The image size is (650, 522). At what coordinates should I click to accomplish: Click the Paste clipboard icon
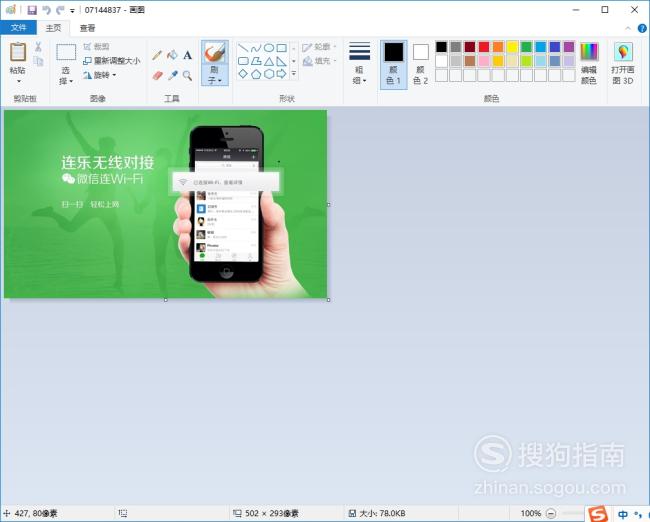pyautogui.click(x=18, y=52)
